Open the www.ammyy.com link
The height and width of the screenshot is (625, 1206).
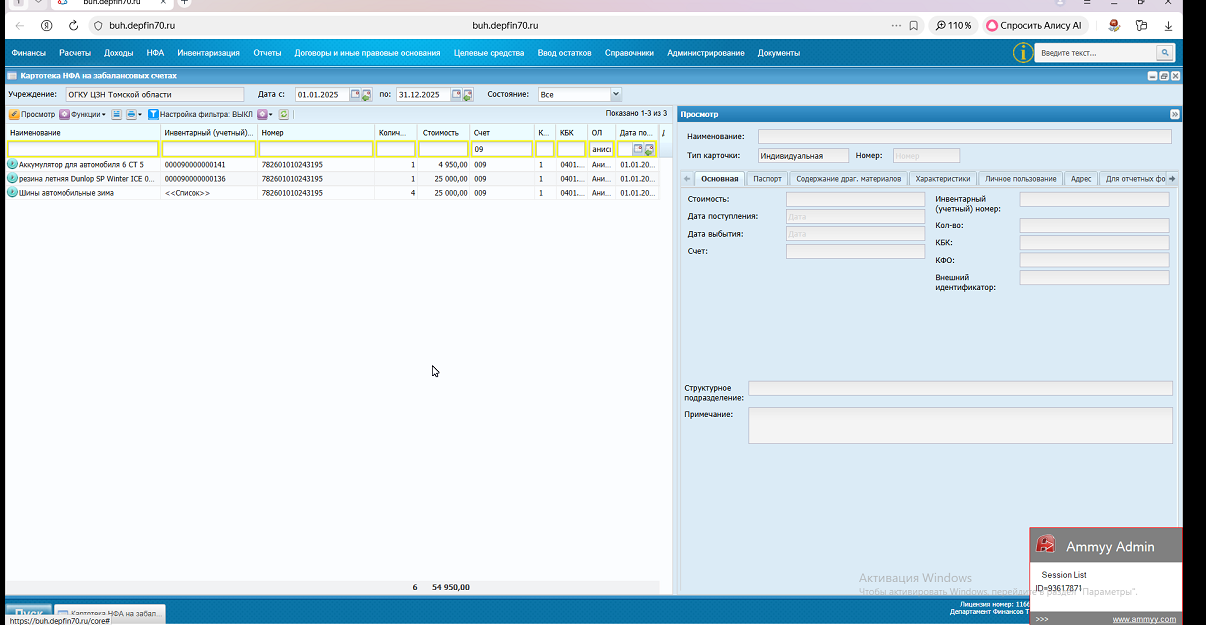coord(1144,619)
